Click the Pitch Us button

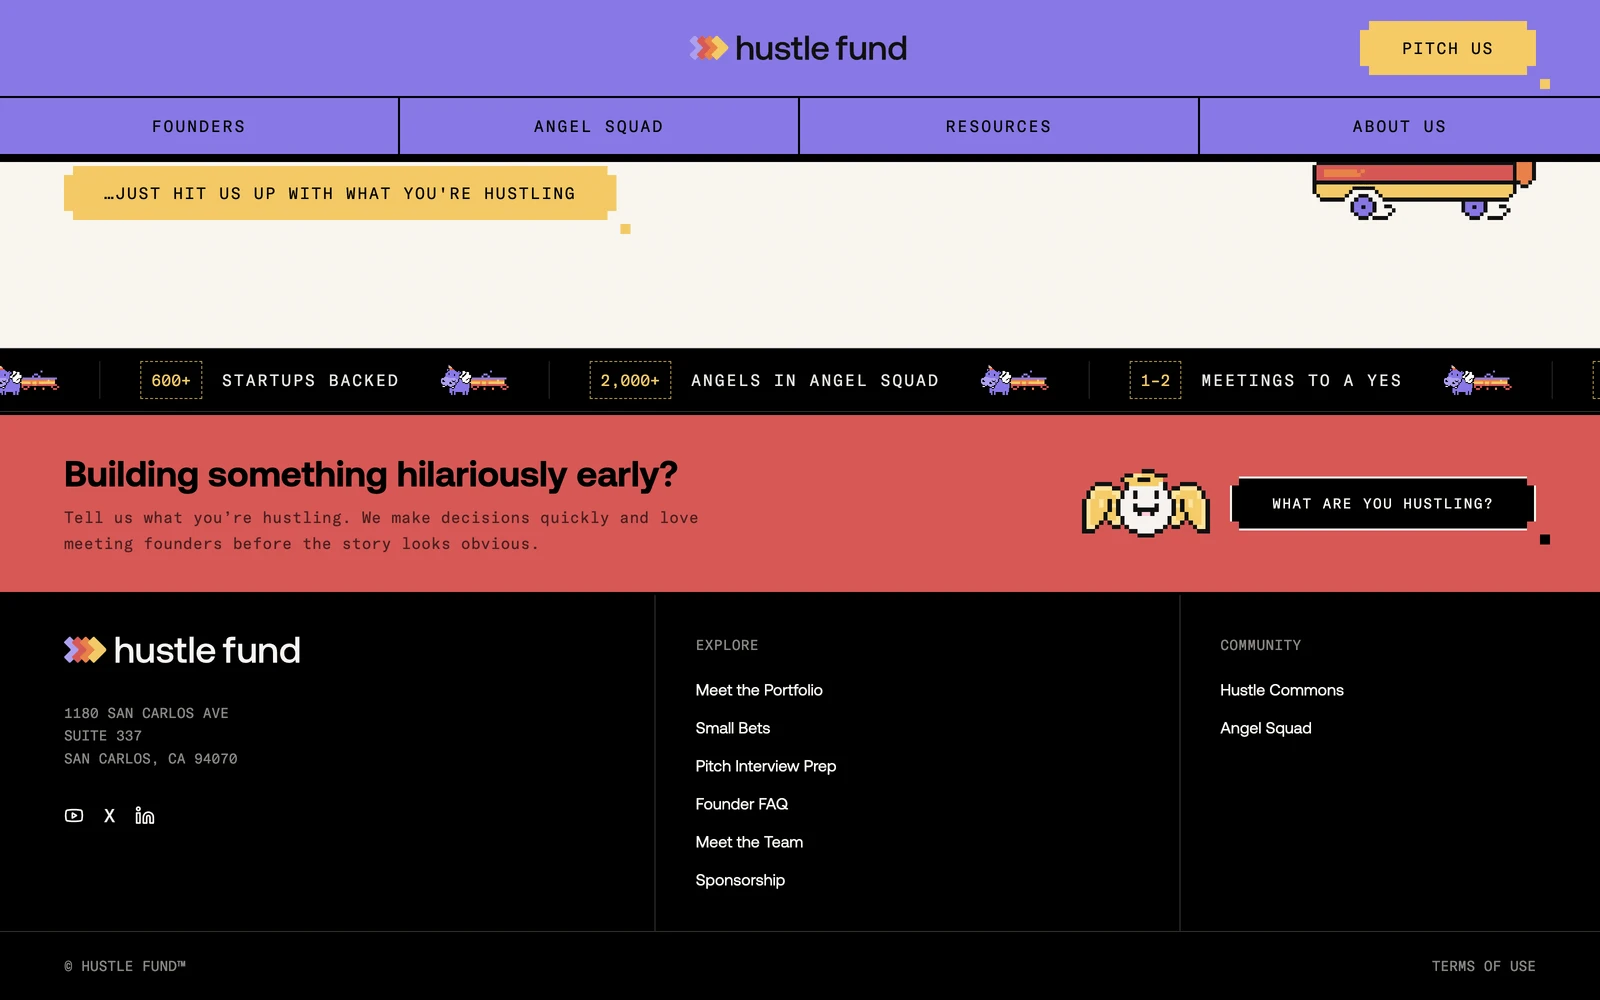[1447, 48]
